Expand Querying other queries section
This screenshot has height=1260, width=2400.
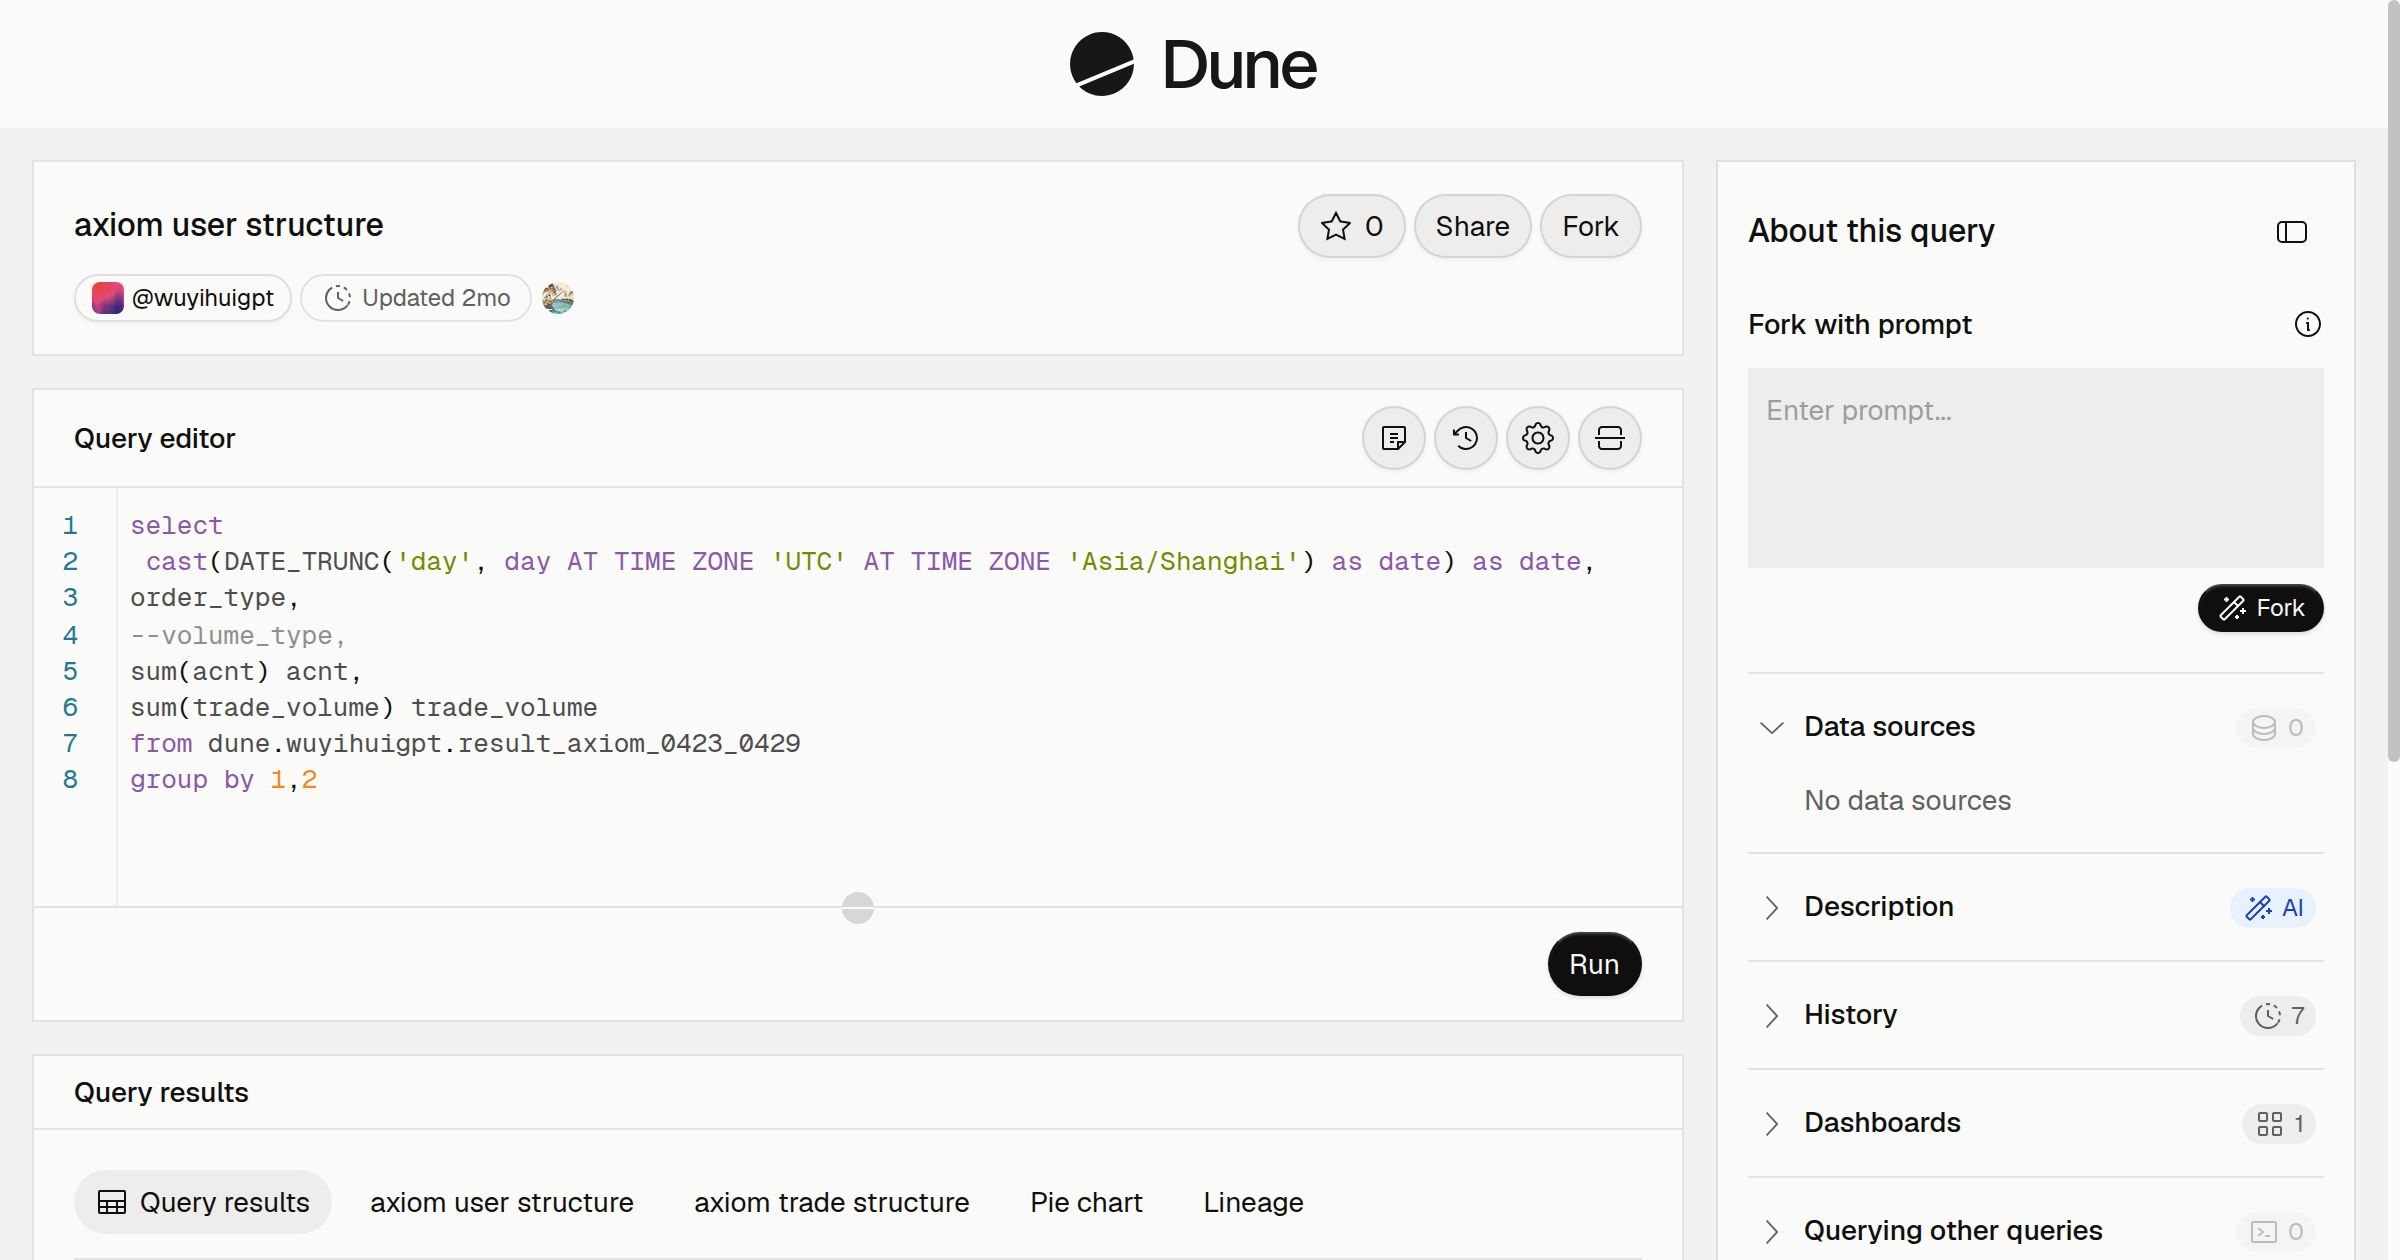1771,1231
